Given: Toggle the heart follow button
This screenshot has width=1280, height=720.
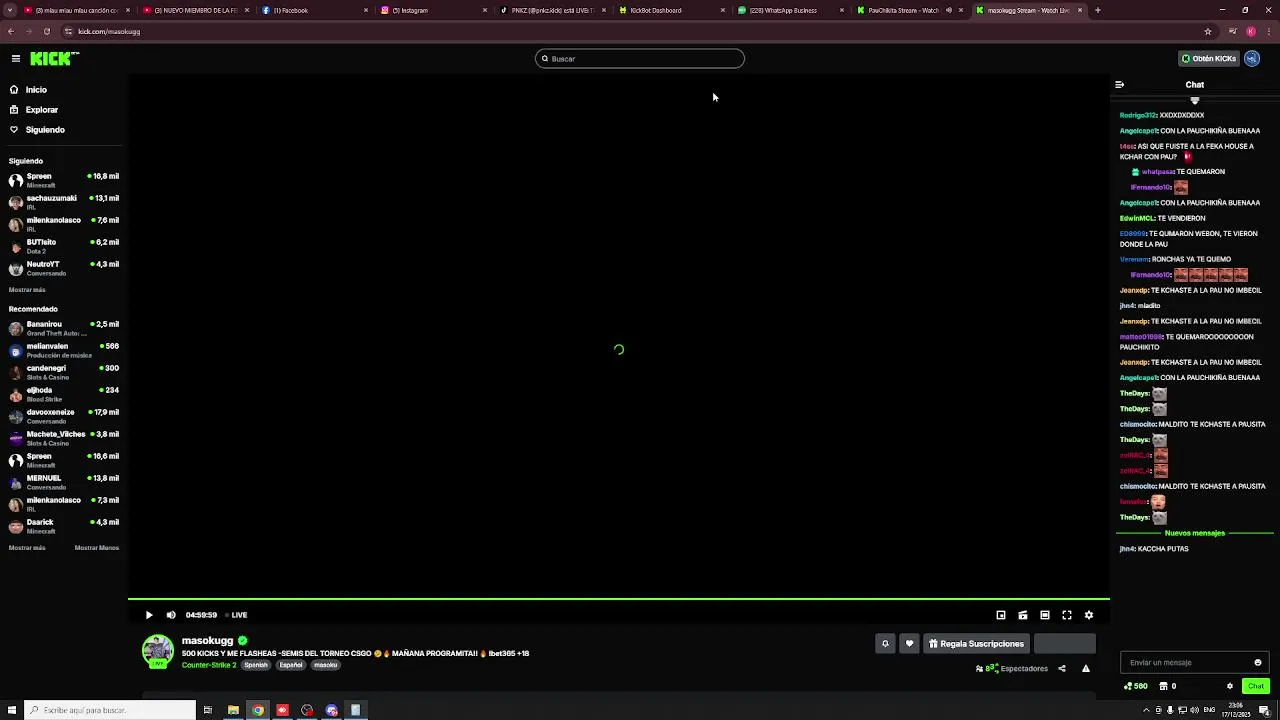Looking at the screenshot, I should pyautogui.click(x=909, y=644).
